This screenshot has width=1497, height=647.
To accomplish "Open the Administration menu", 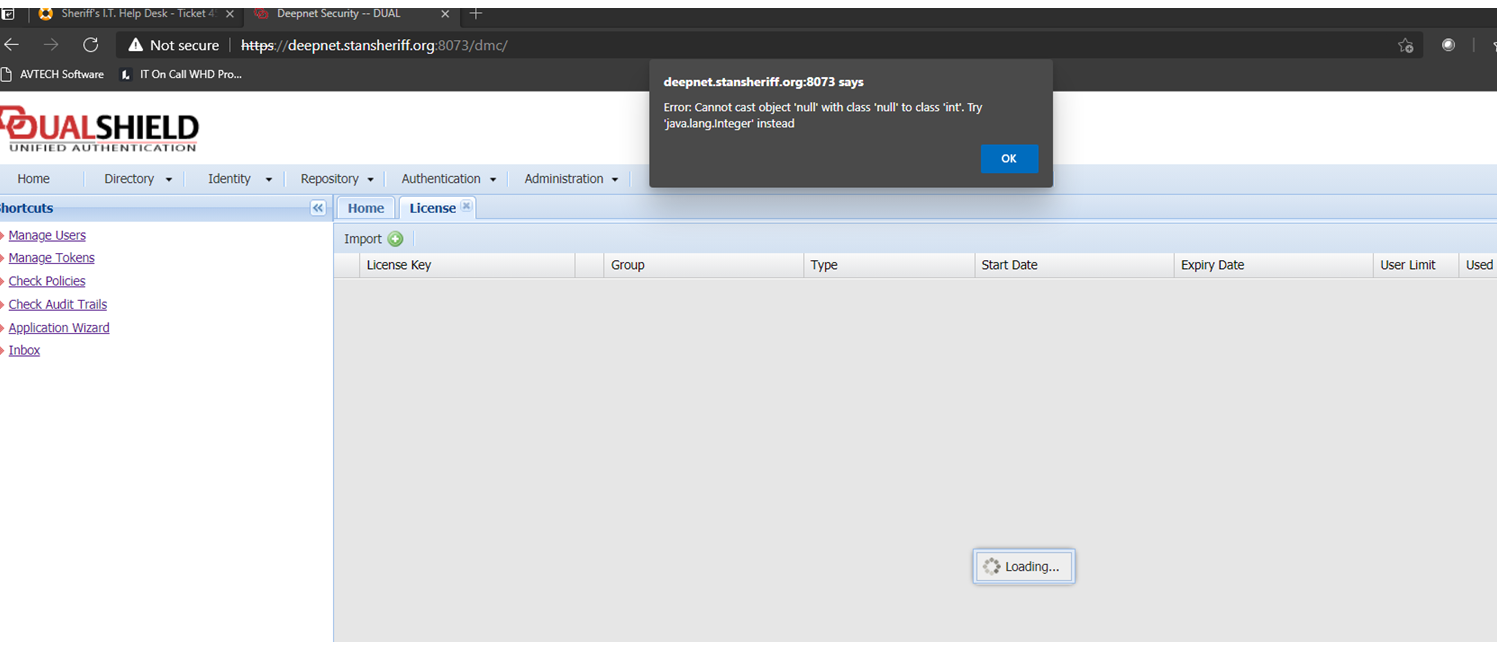I will (571, 179).
